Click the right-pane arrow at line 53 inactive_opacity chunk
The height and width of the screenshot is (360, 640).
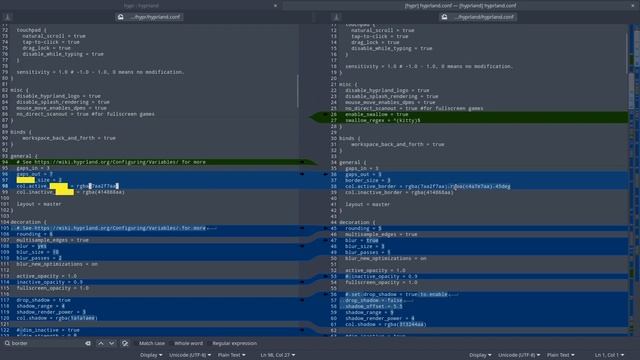325,276
